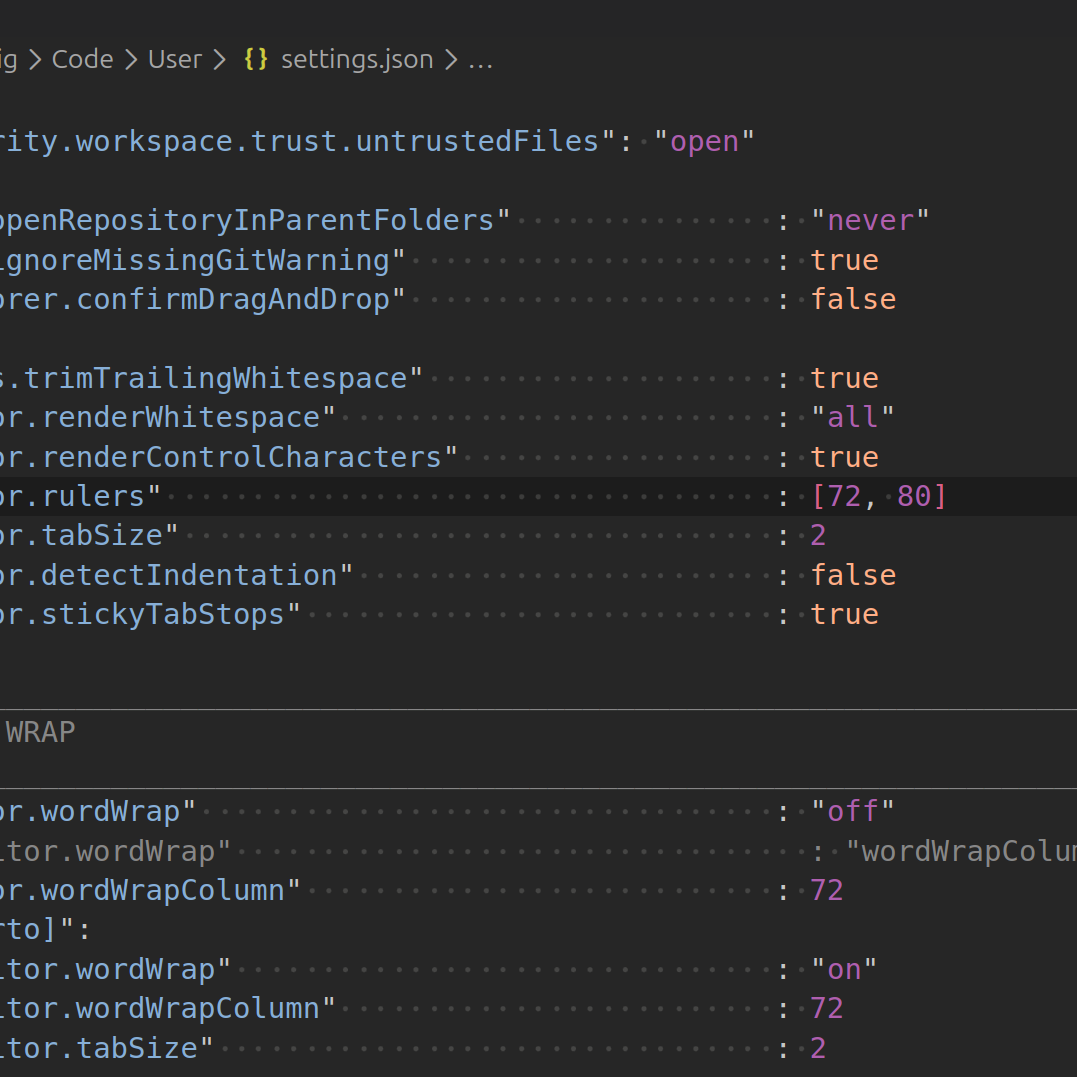Click true value of renderControlCharacters

(844, 457)
